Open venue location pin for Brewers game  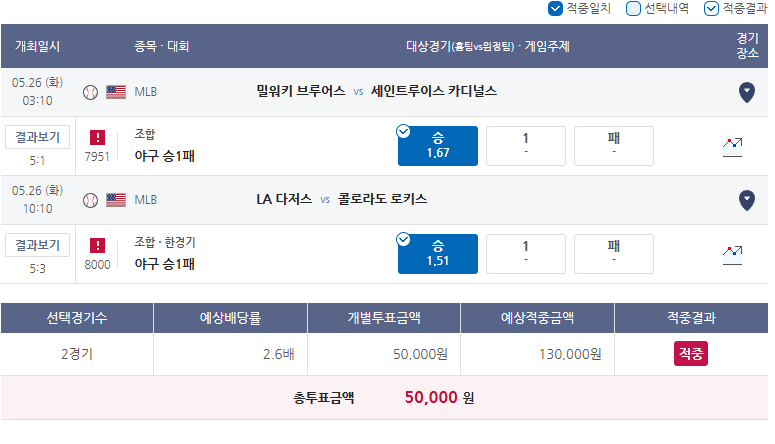pyautogui.click(x=746, y=92)
